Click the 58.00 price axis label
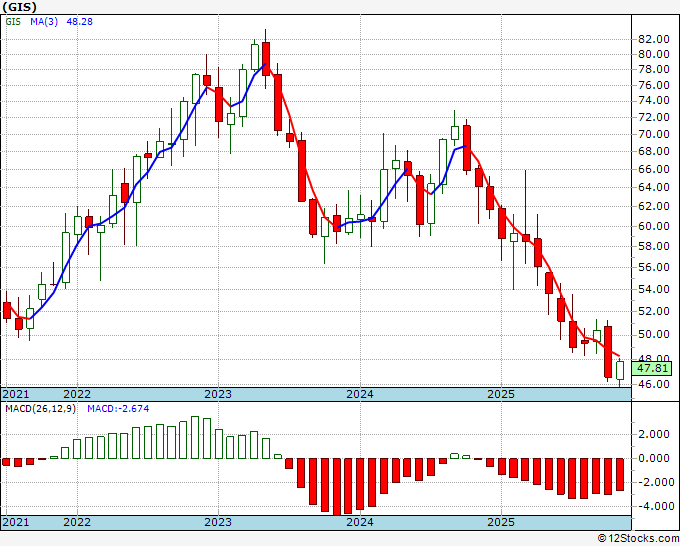 (x=654, y=246)
